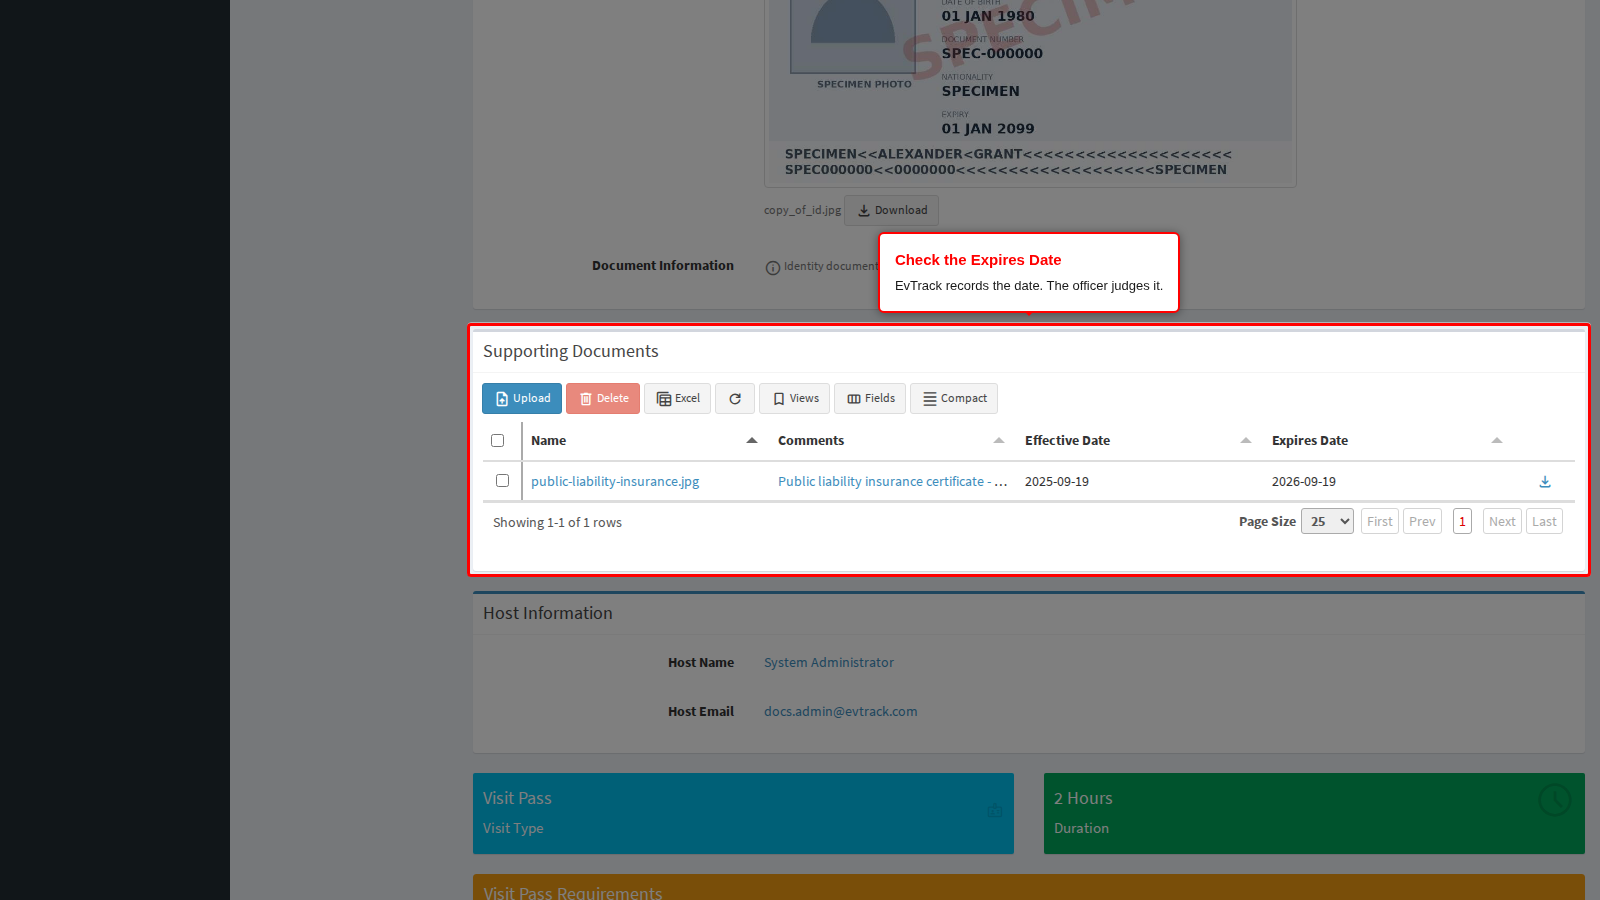The width and height of the screenshot is (1600, 900).
Task: Go to the Next page
Action: click(x=1502, y=521)
